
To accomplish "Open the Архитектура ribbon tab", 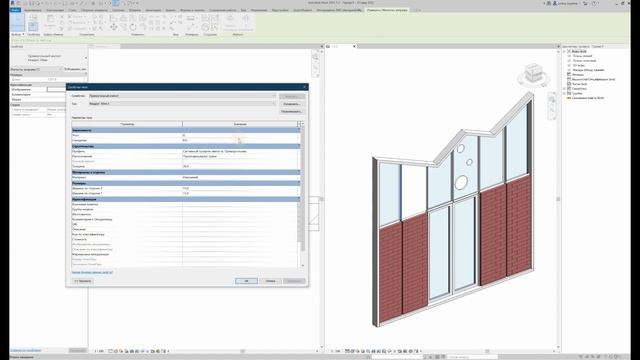I will 33,10.
